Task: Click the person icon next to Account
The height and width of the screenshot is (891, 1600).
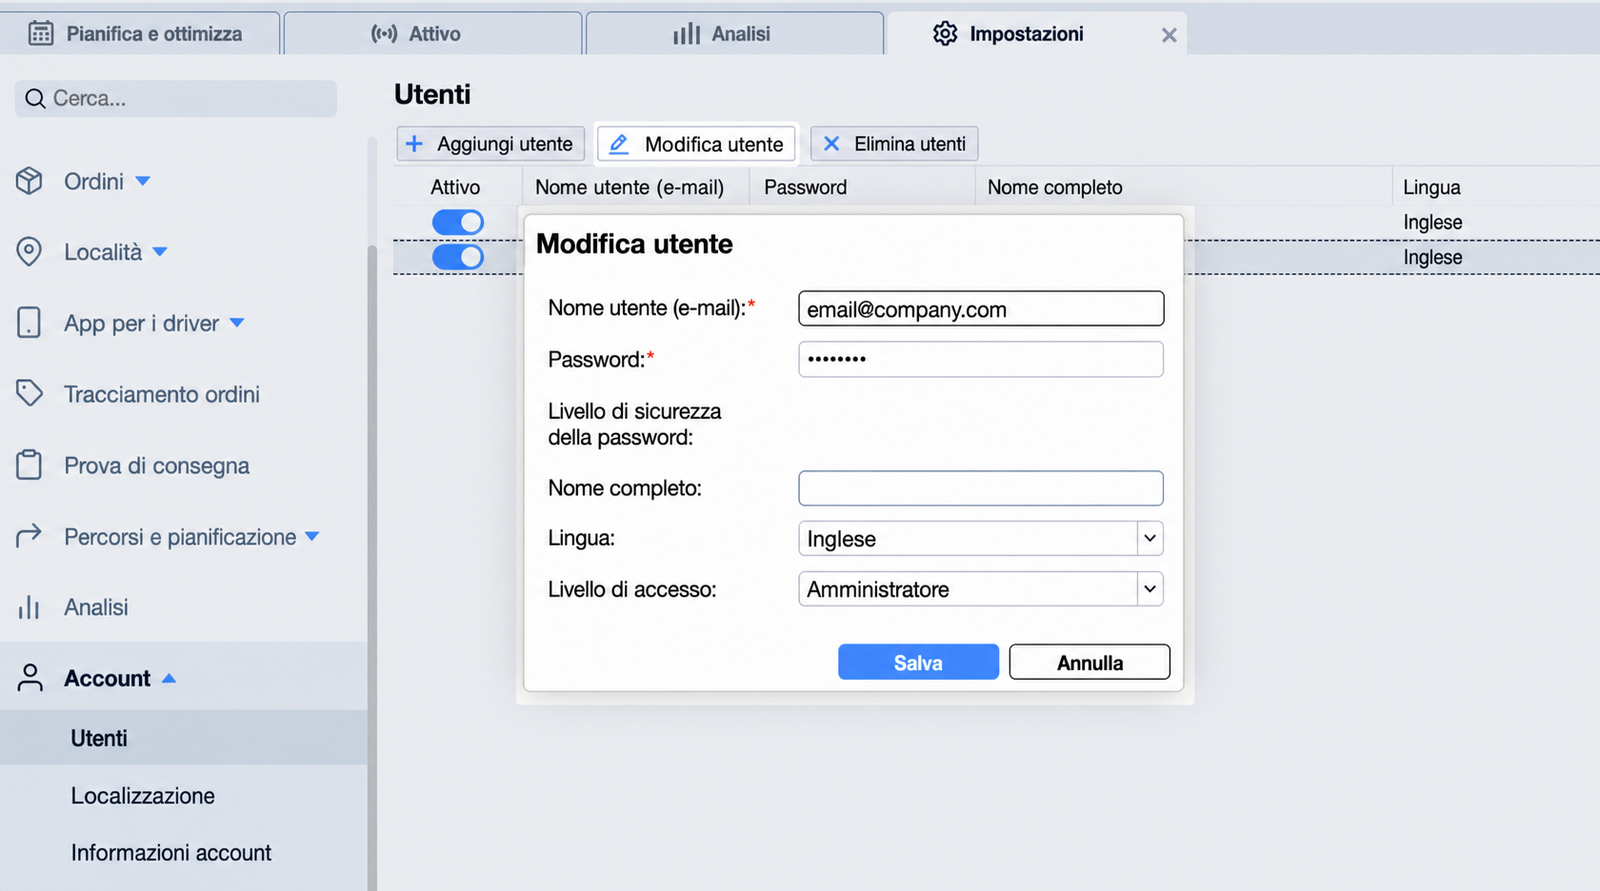Action: point(30,678)
